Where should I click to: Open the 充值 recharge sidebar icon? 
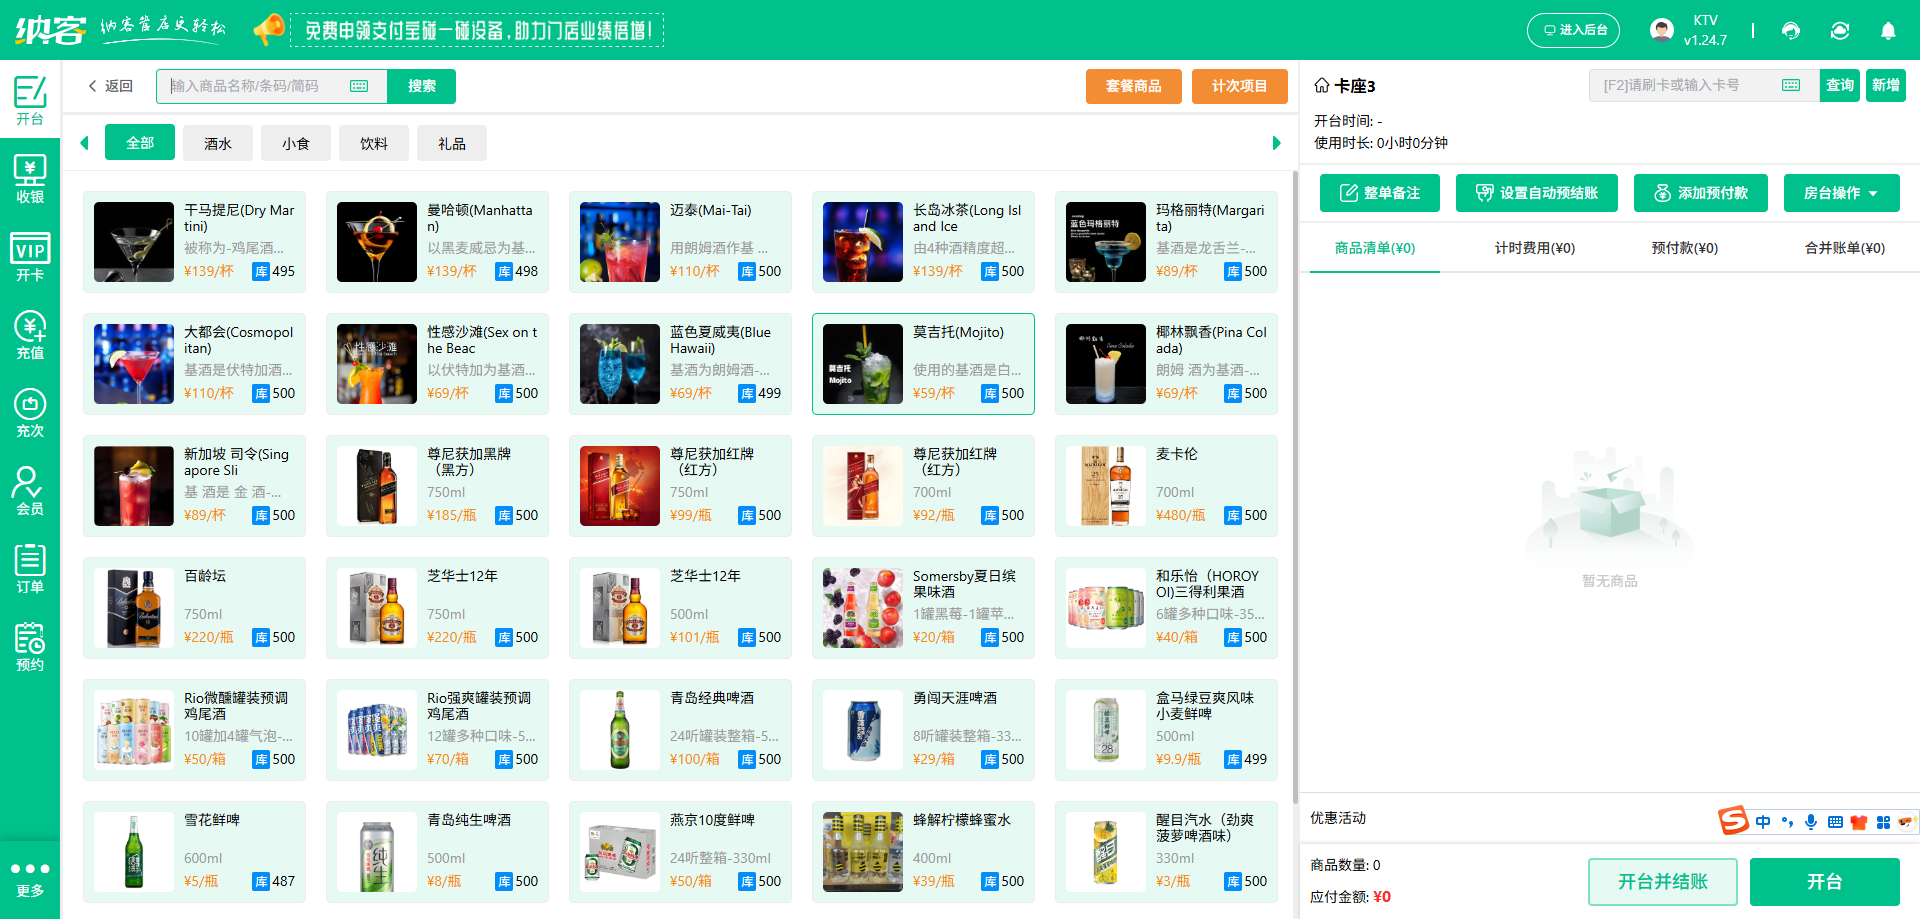30,334
